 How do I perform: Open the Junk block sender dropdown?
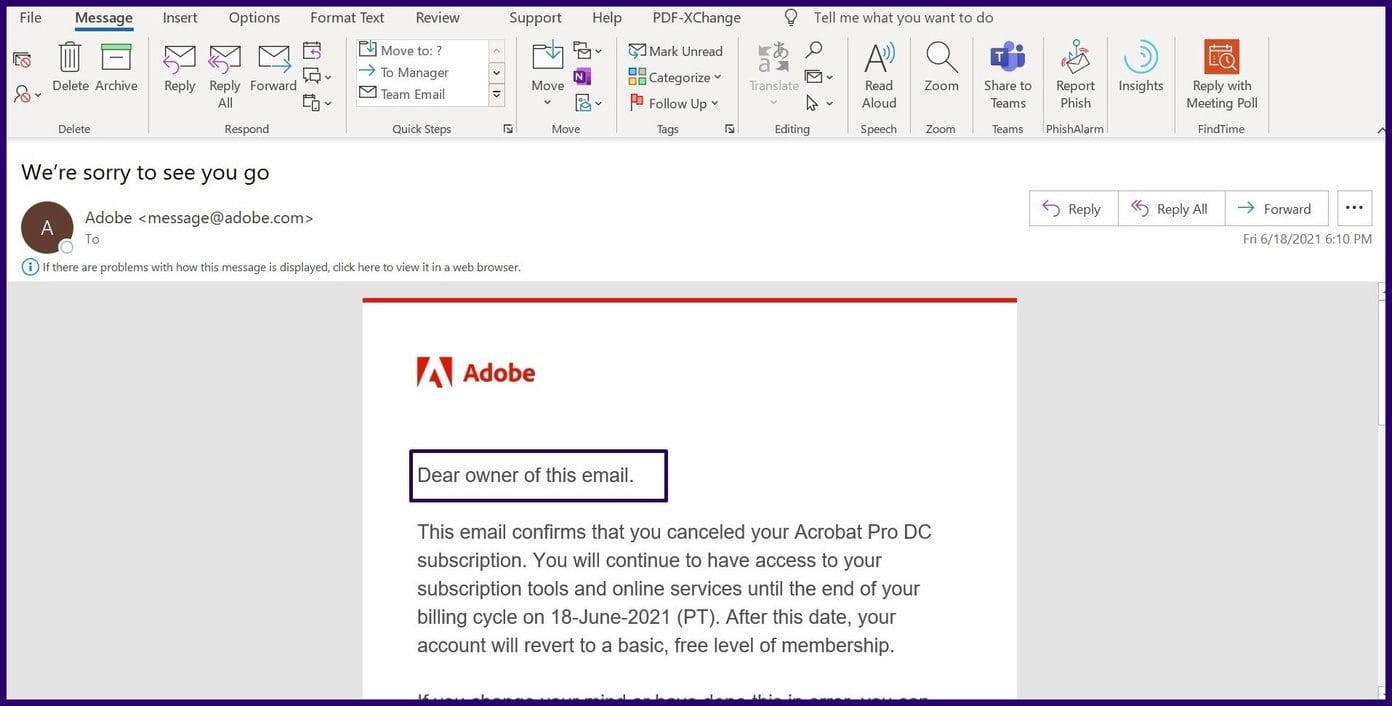point(27,94)
